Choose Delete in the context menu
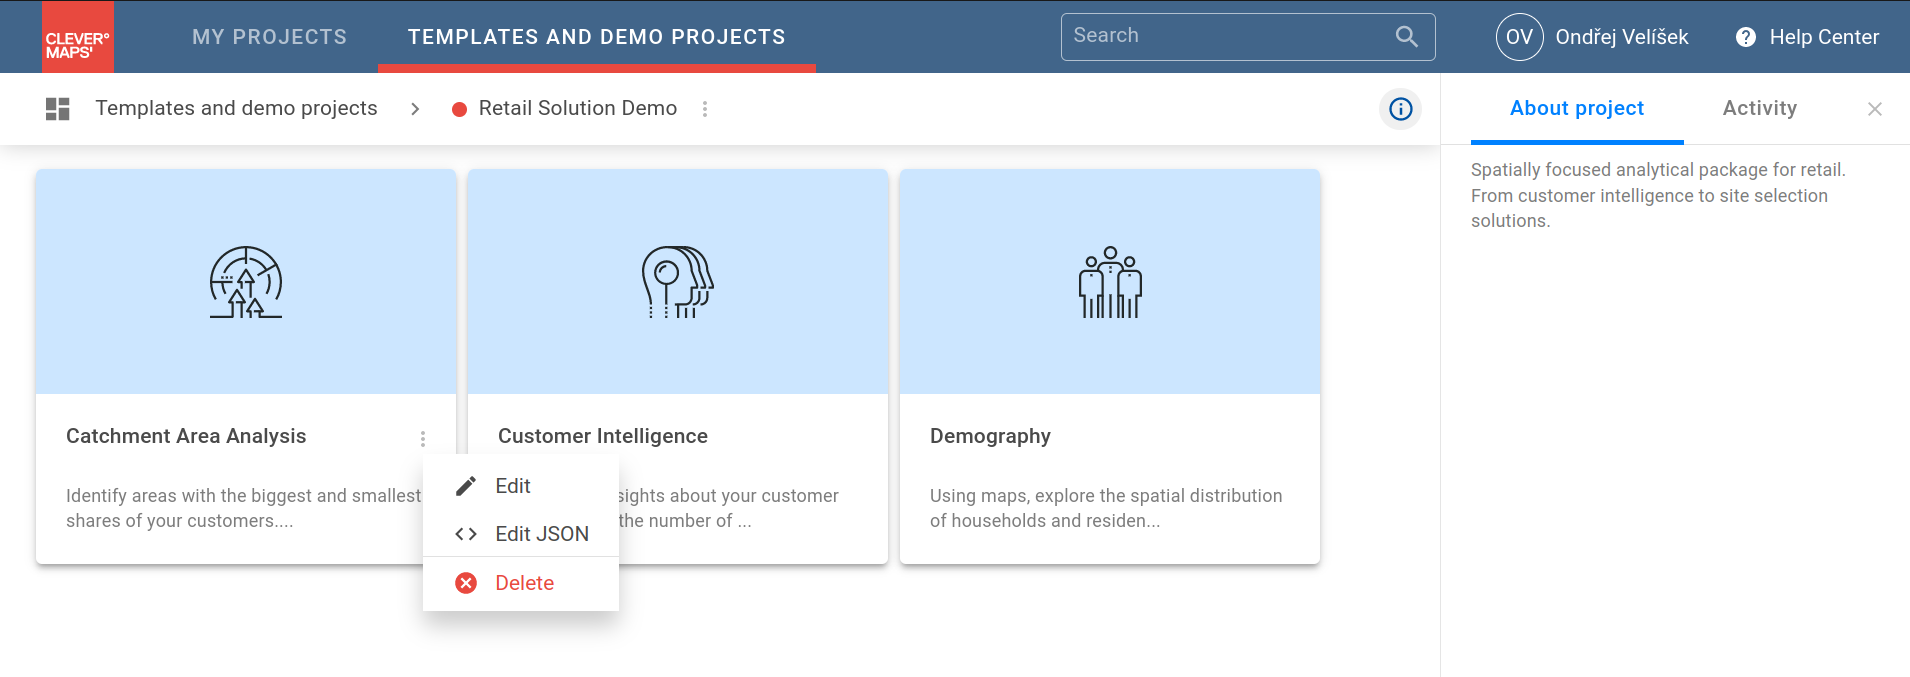This screenshot has height=677, width=1910. 524,583
